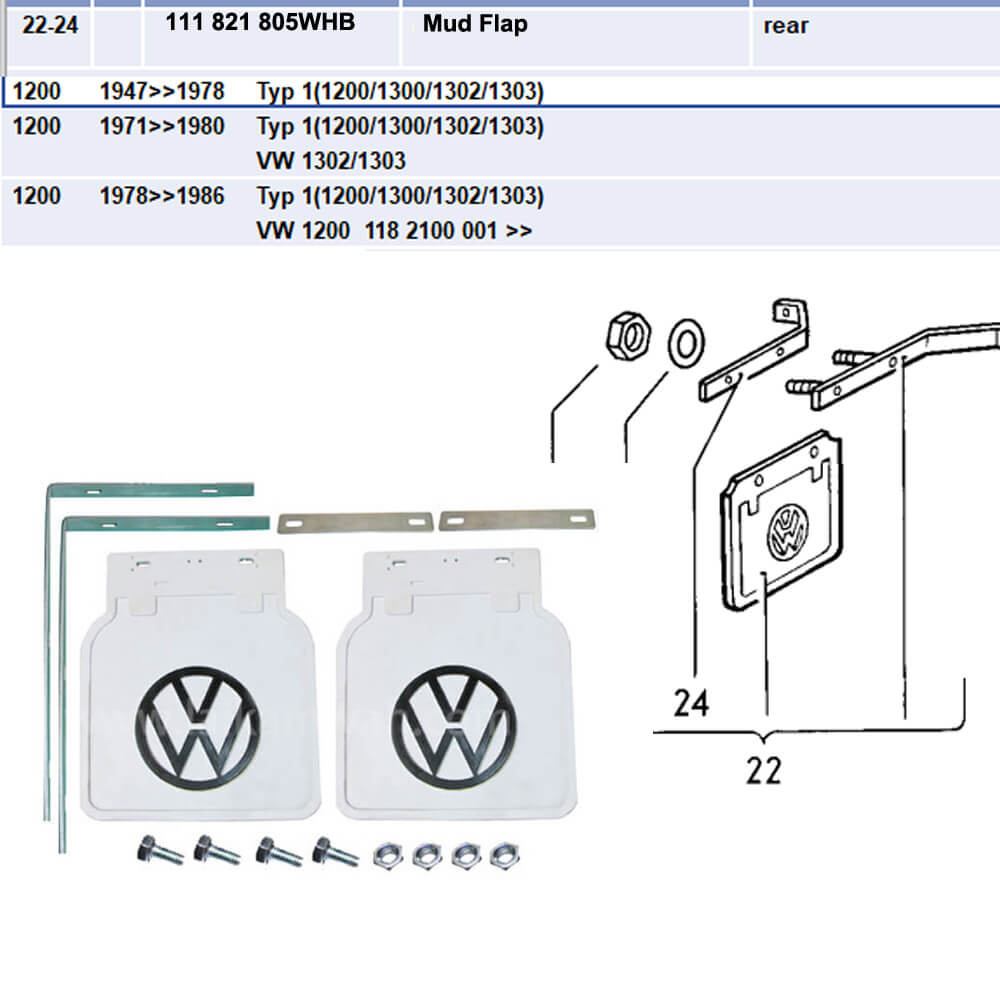Expand the 1947>>1978 fitment row
The width and height of the screenshot is (1000, 1000).
point(163,91)
